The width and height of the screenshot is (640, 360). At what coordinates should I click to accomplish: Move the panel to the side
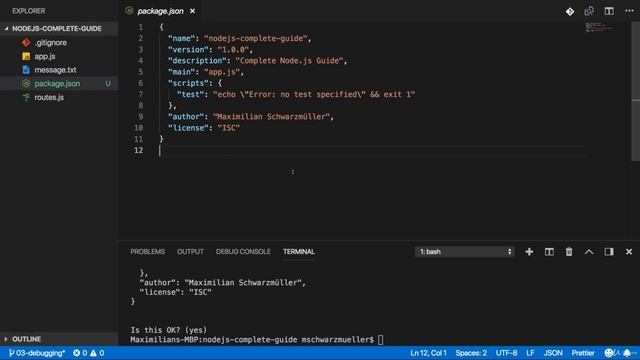(609, 252)
